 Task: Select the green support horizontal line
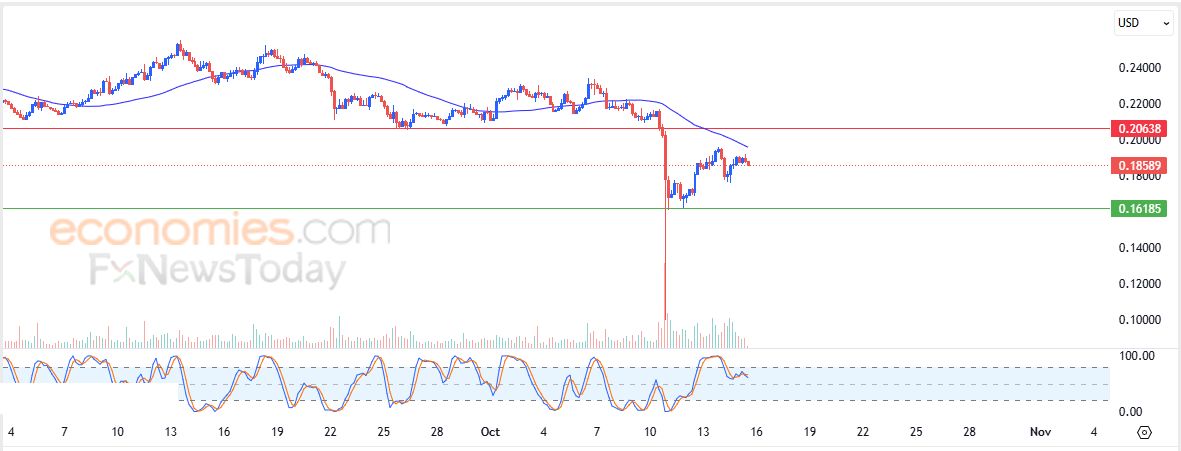click(400, 208)
